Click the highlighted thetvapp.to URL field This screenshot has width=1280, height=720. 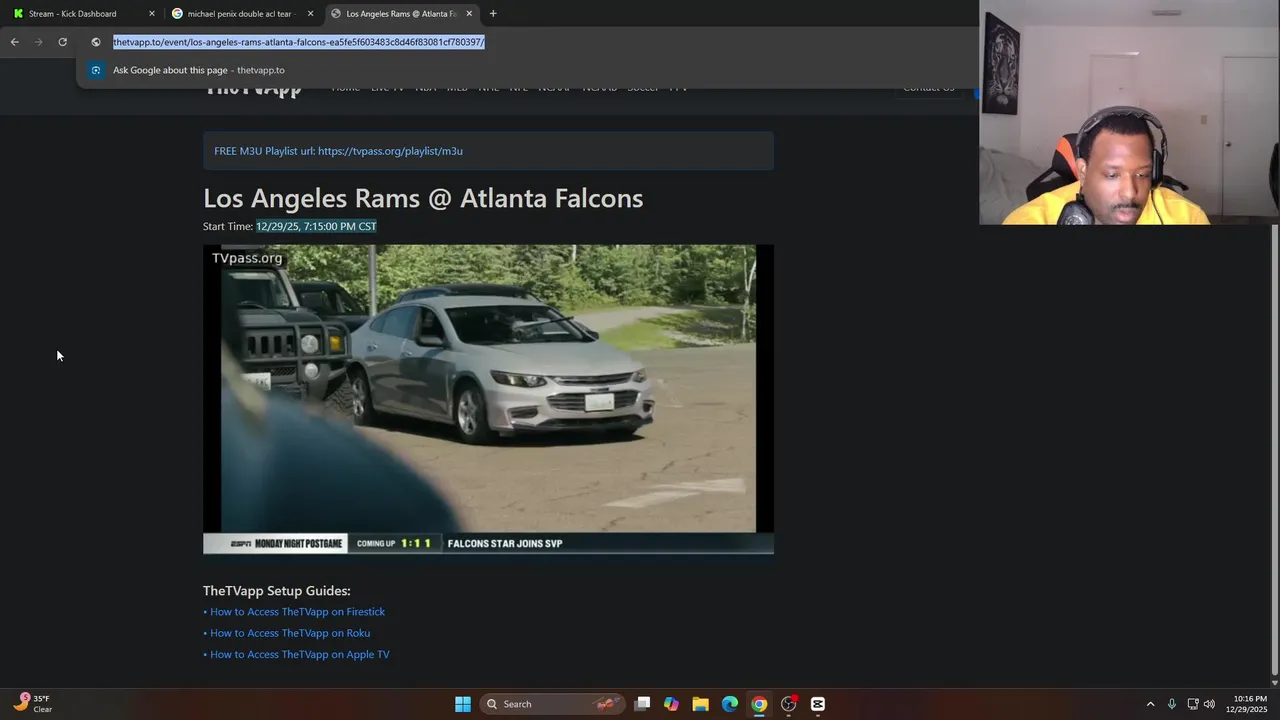(299, 42)
